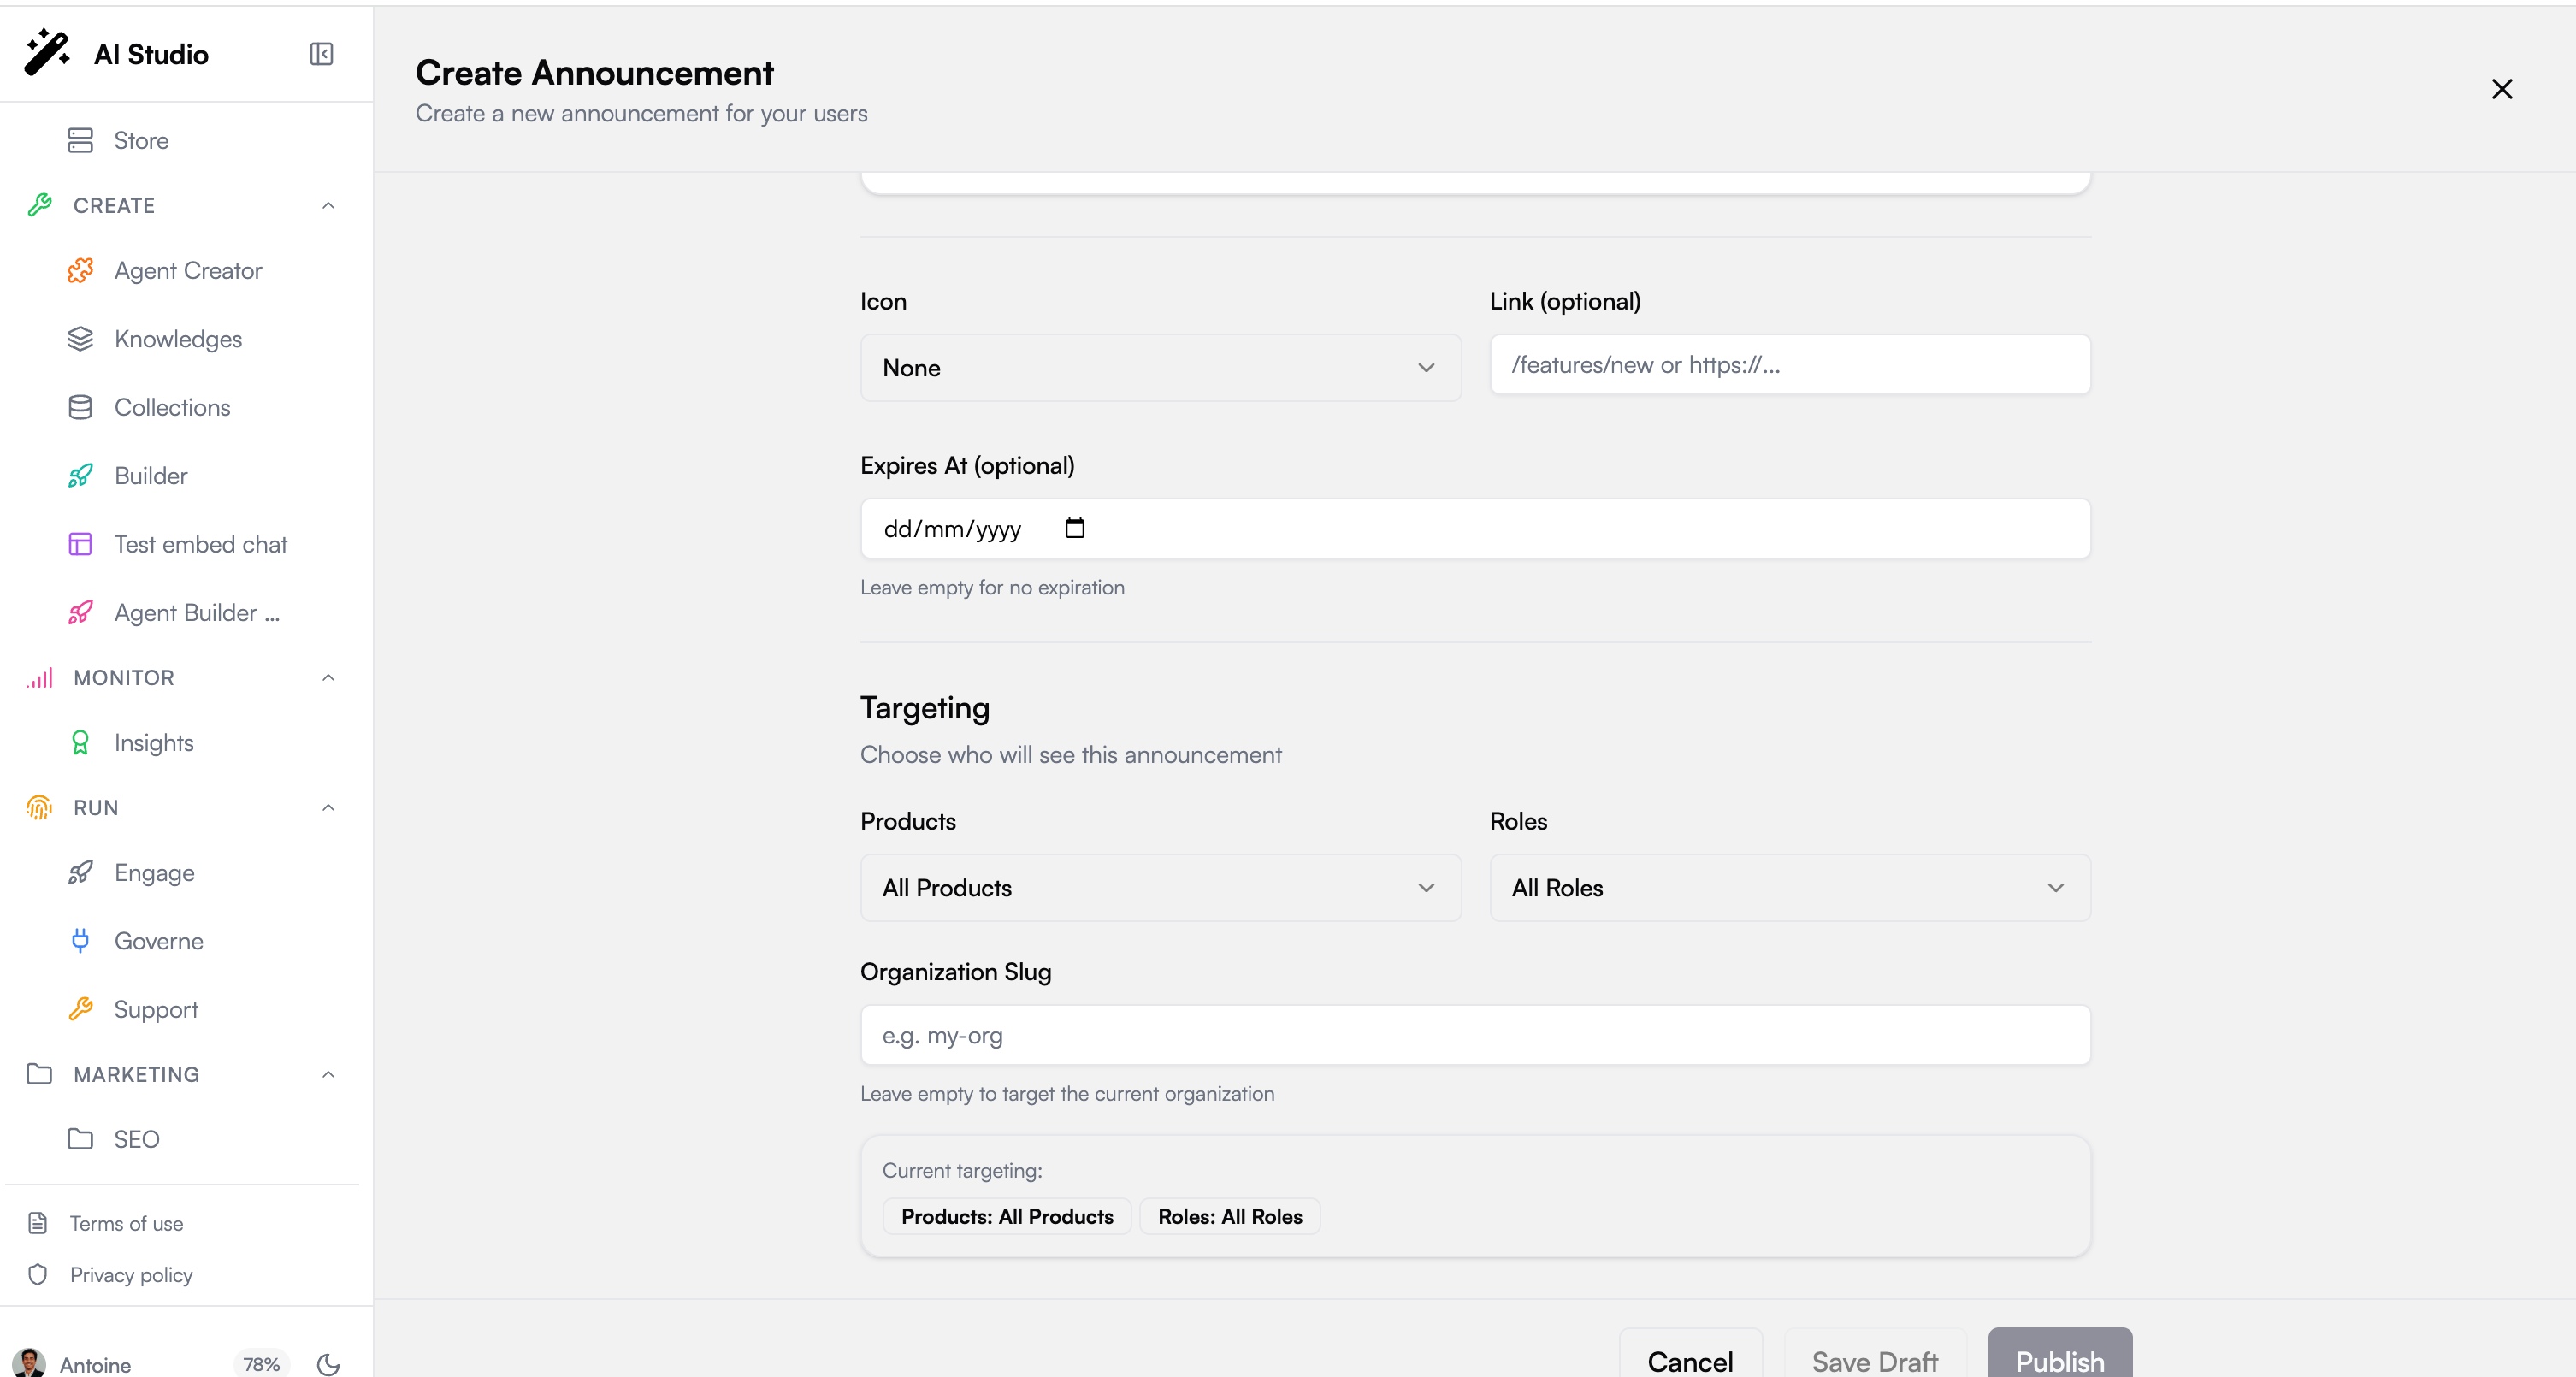Collapse the CREATE section chevron

pos(328,205)
